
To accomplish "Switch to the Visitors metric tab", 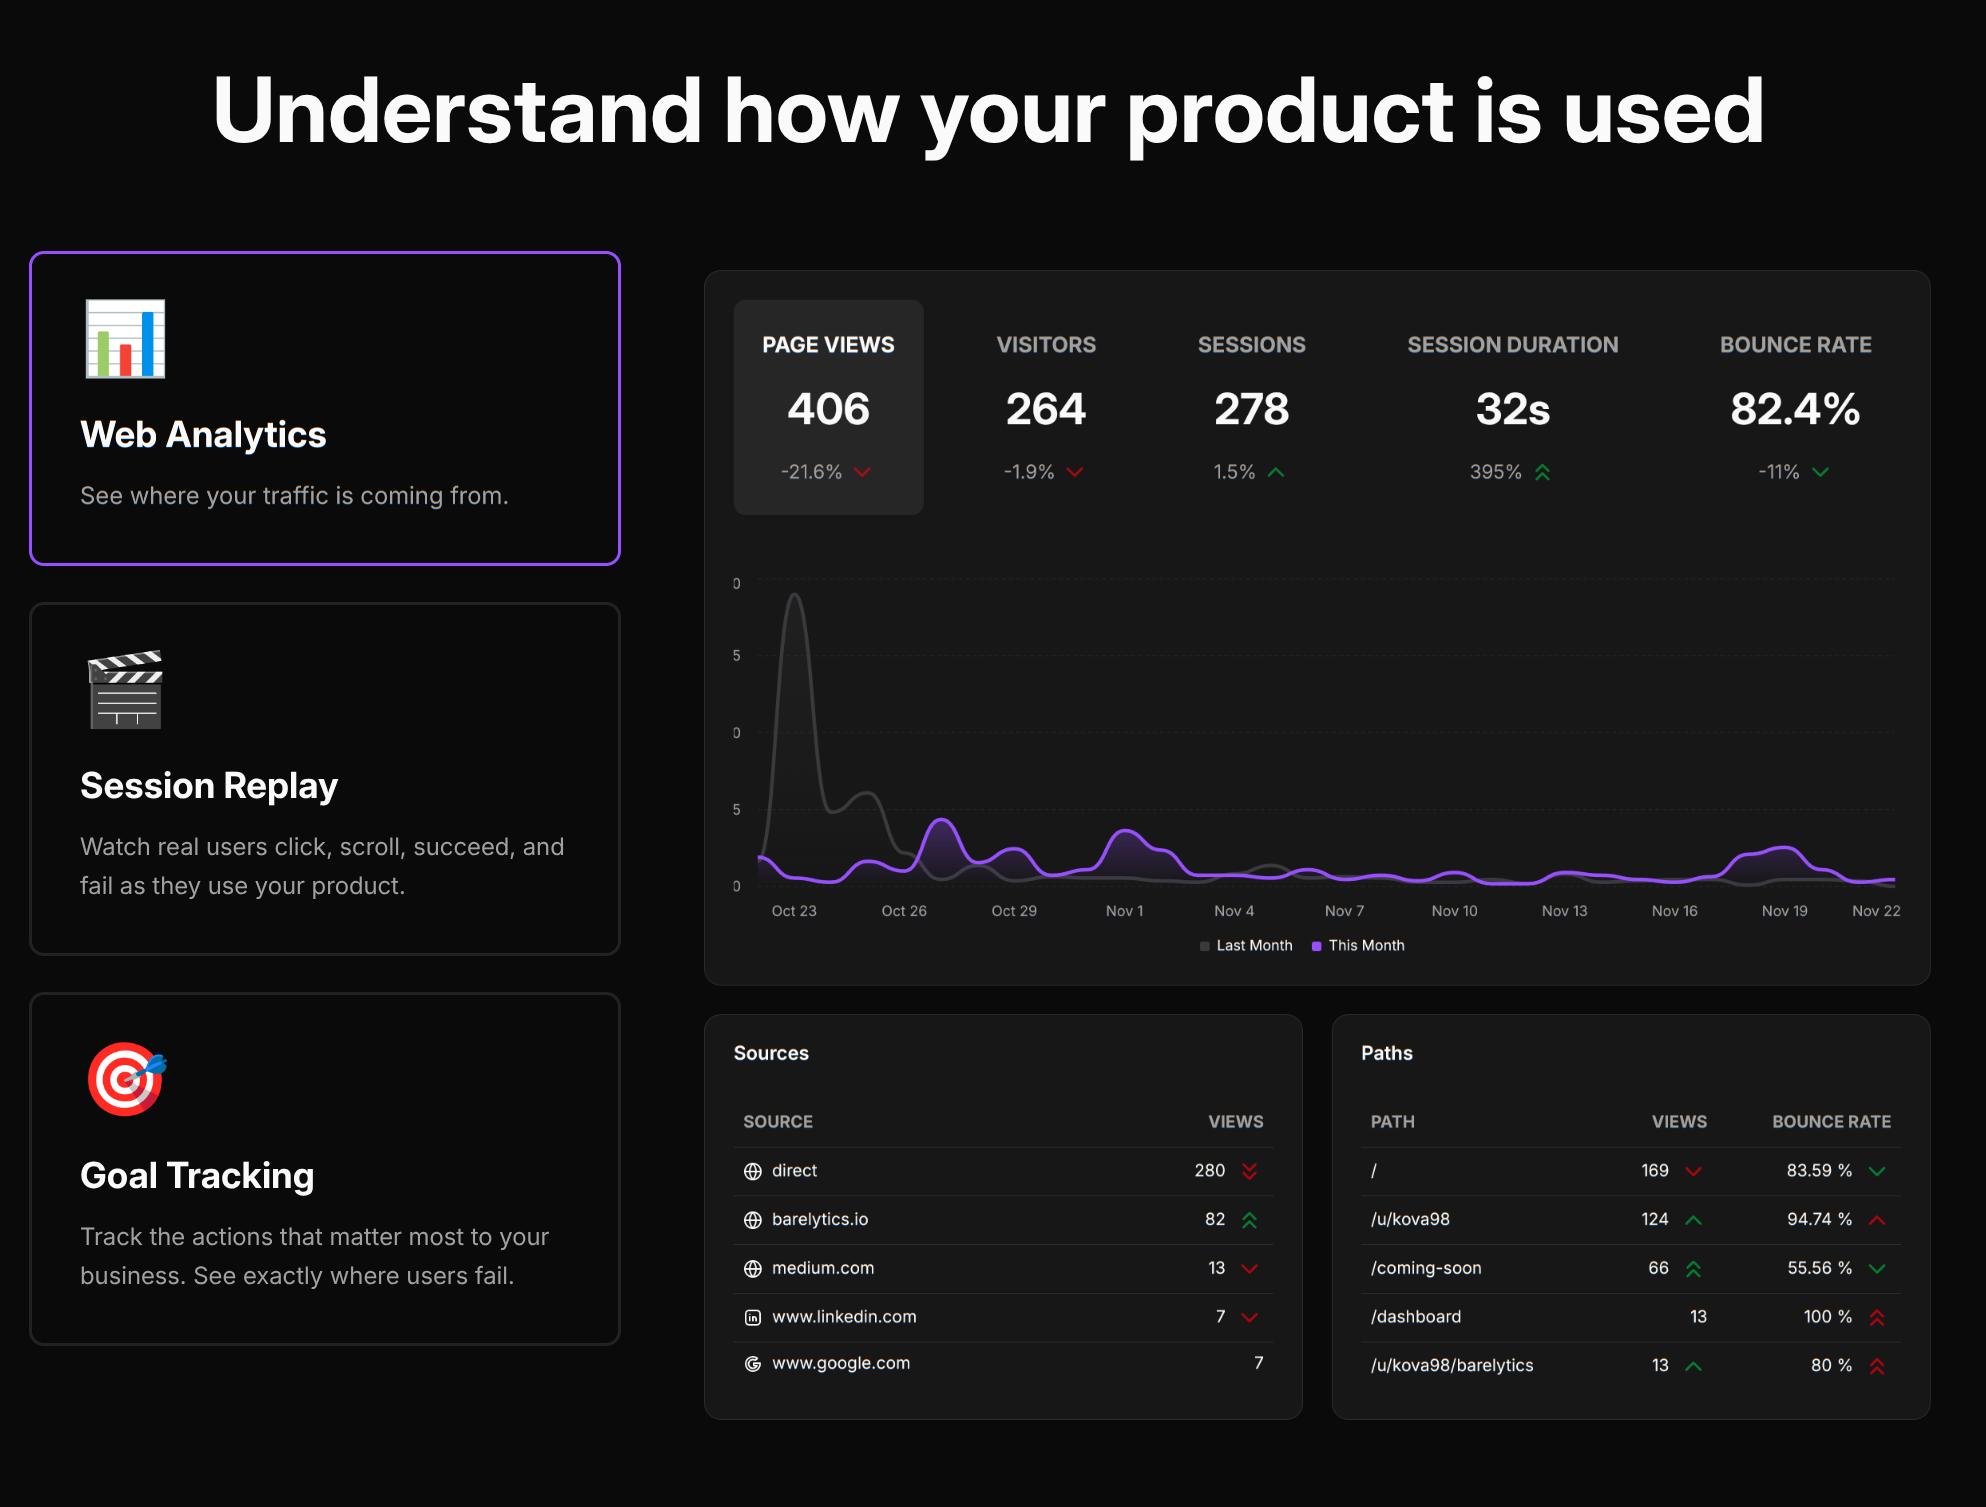I will point(1045,407).
